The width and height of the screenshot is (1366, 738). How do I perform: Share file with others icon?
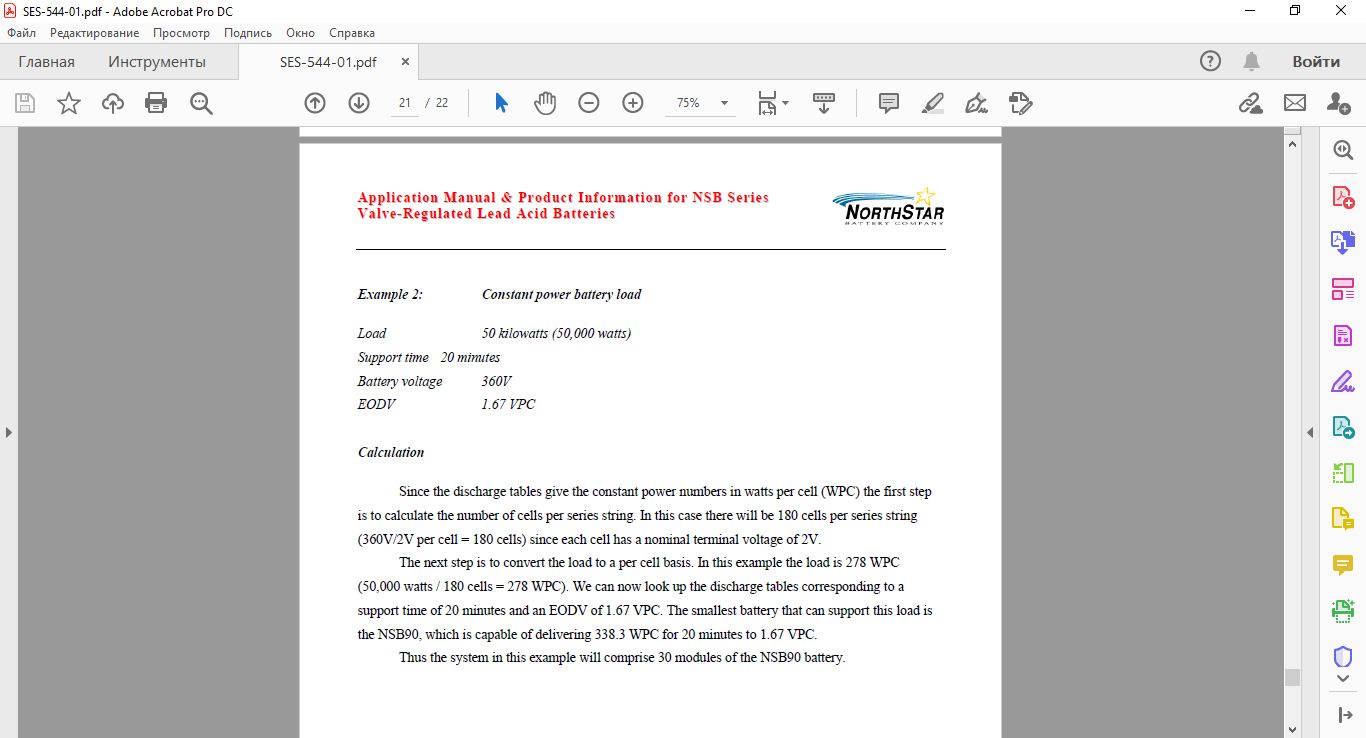click(x=1339, y=103)
